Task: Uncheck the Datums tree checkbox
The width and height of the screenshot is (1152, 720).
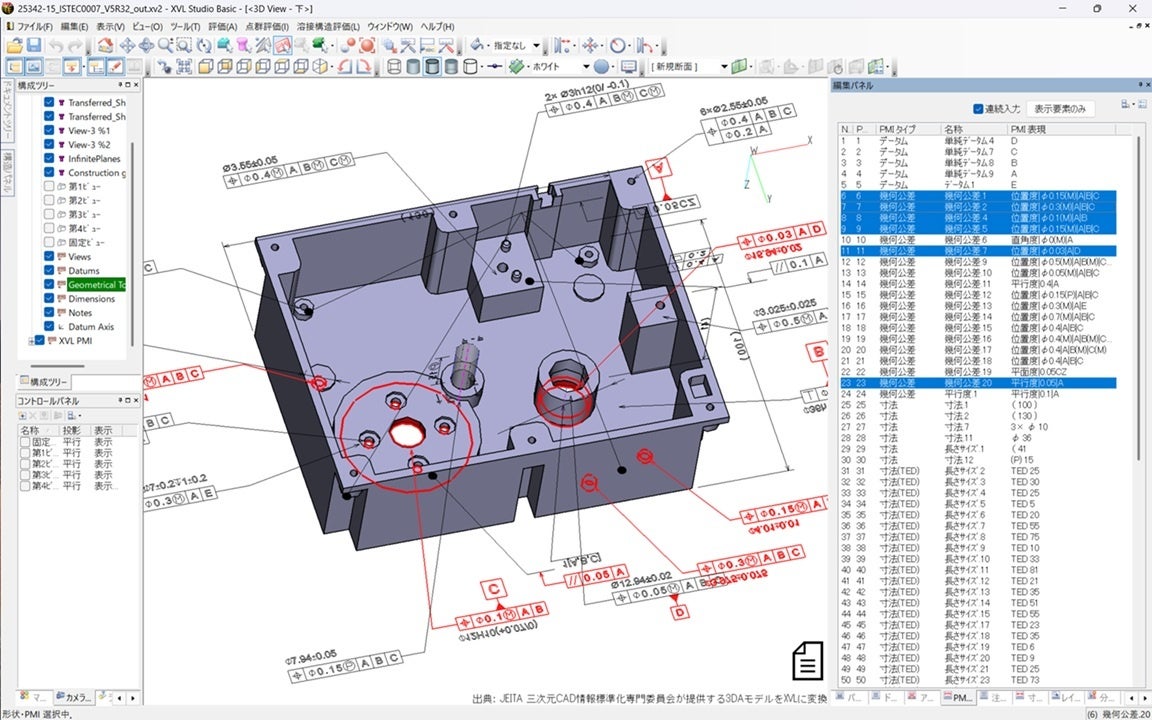Action: 49,271
